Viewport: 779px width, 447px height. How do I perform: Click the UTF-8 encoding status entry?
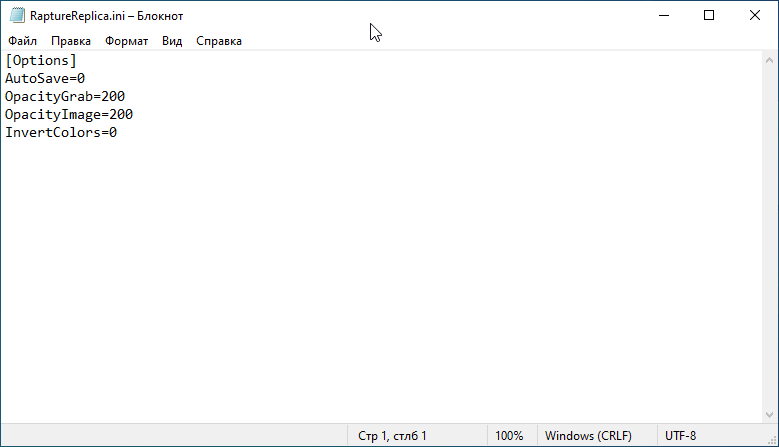pyautogui.click(x=680, y=436)
